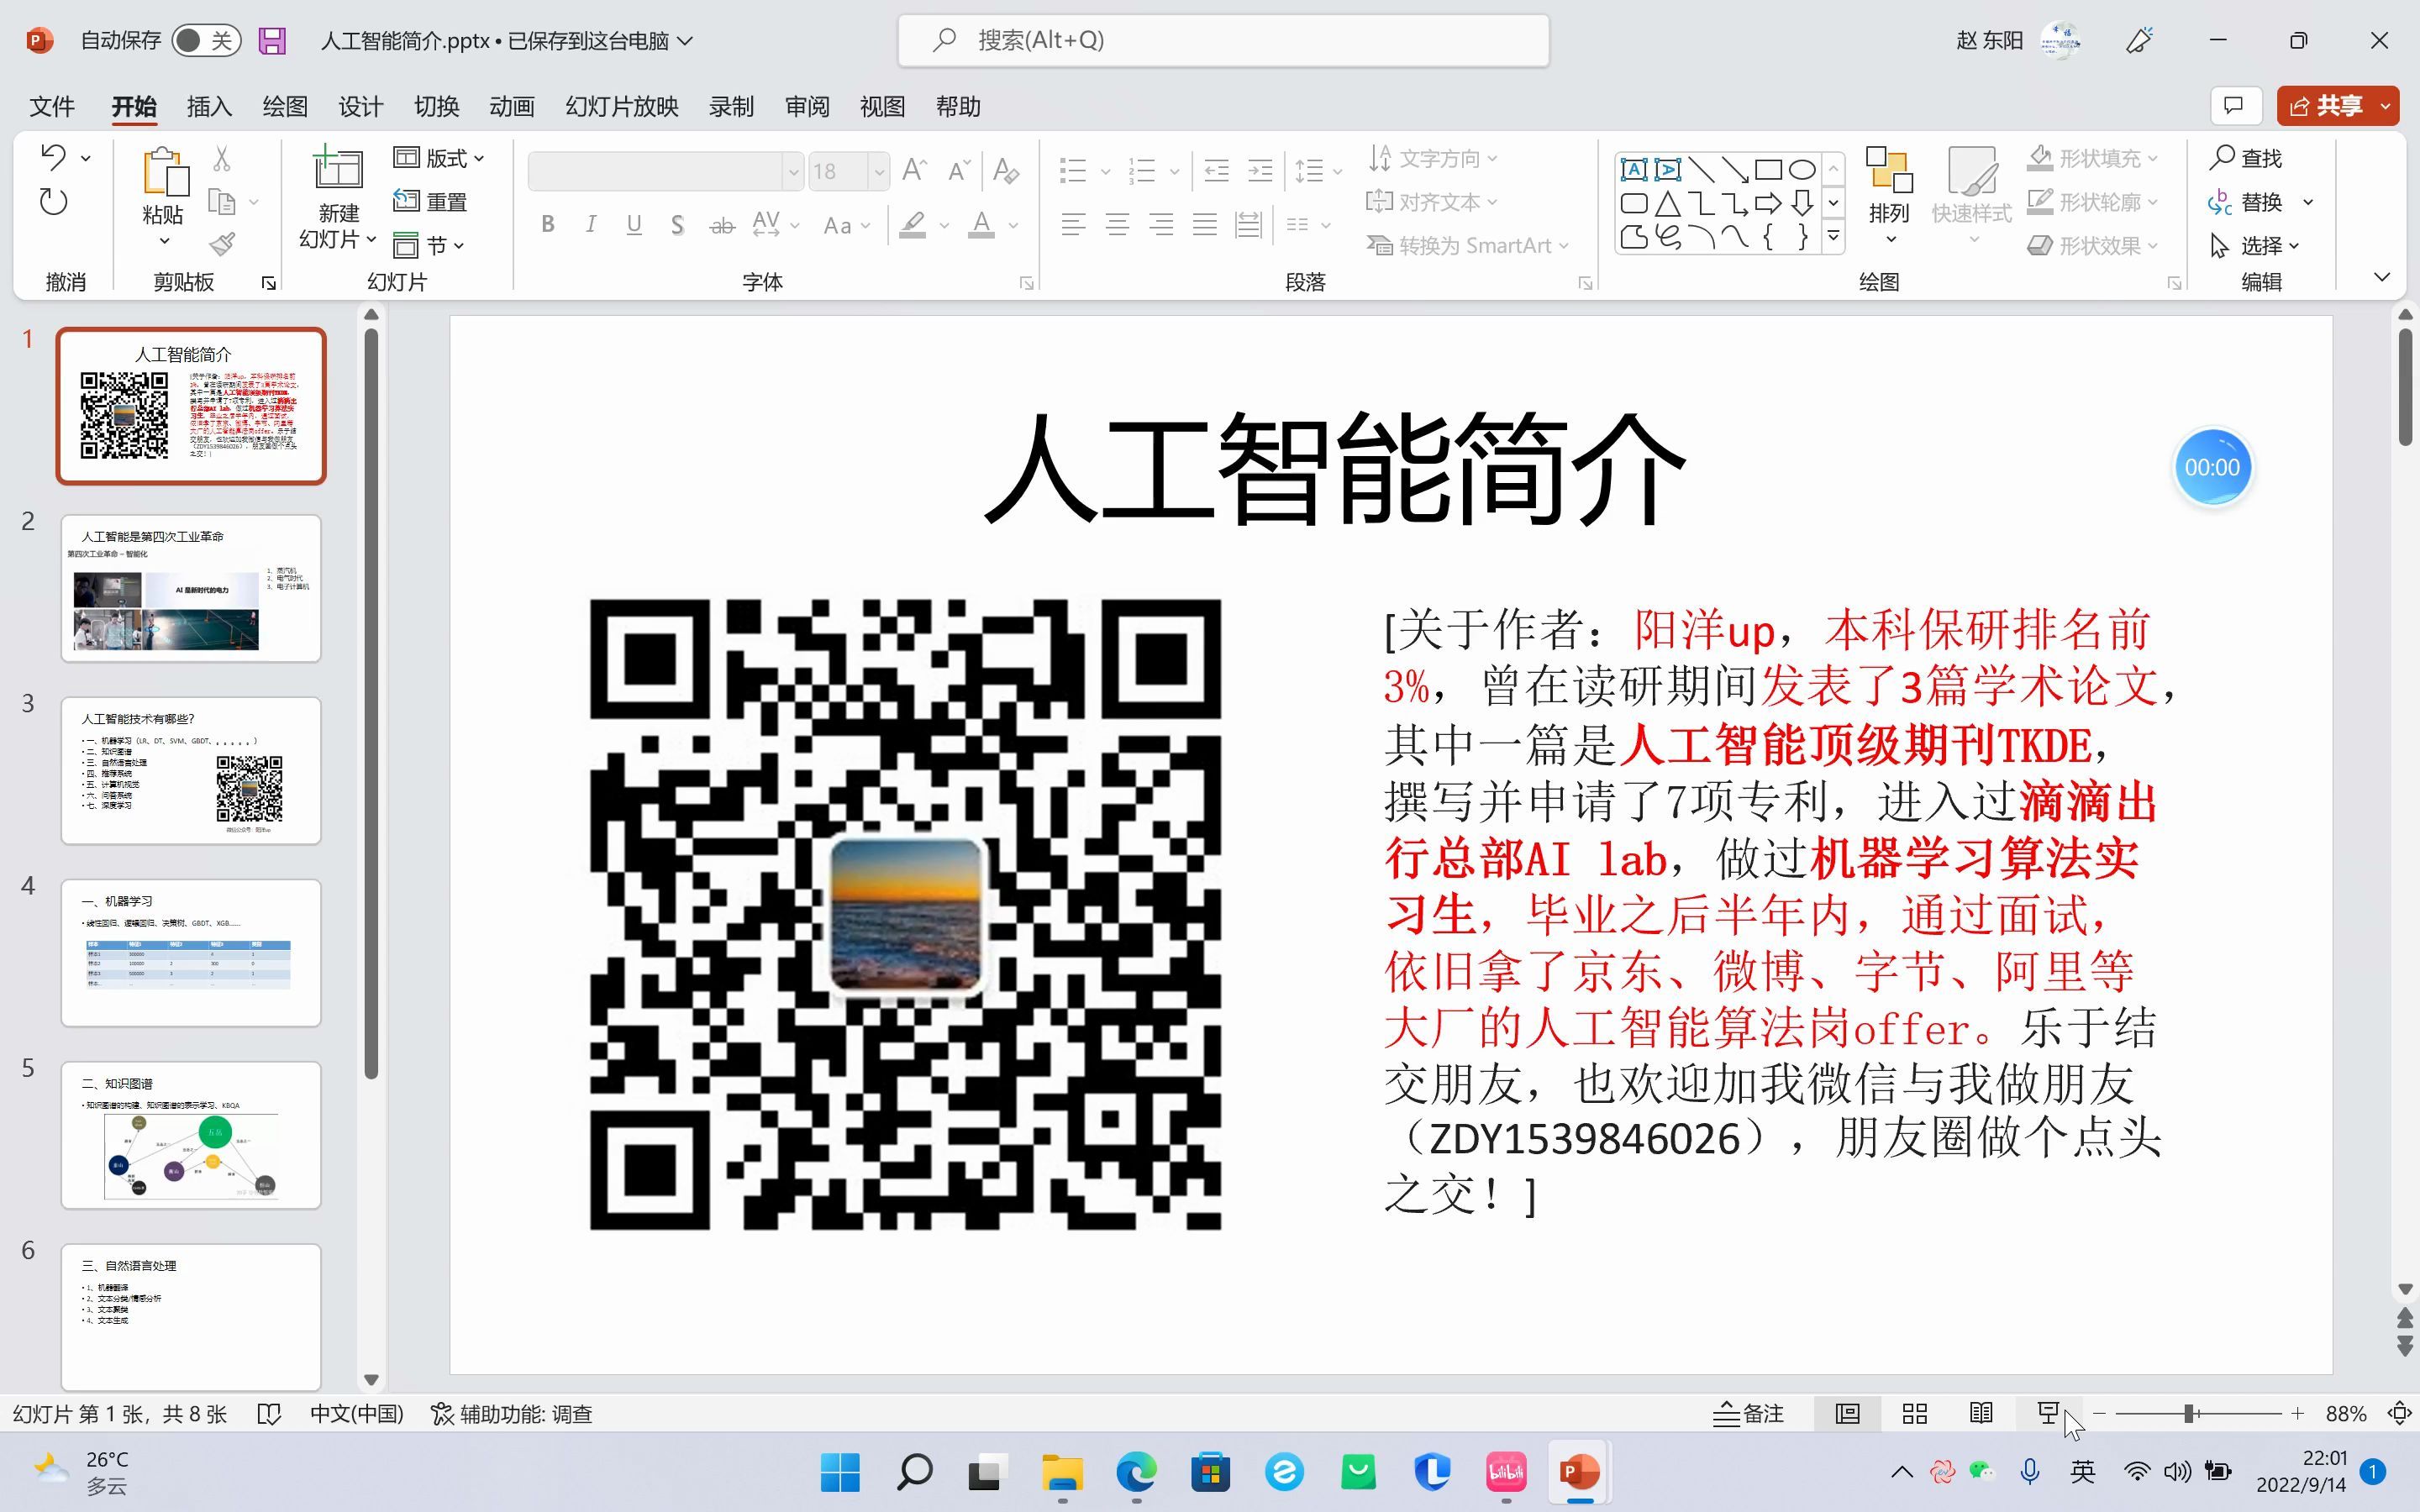
Task: Toggle Underline formatting
Action: click(x=634, y=224)
